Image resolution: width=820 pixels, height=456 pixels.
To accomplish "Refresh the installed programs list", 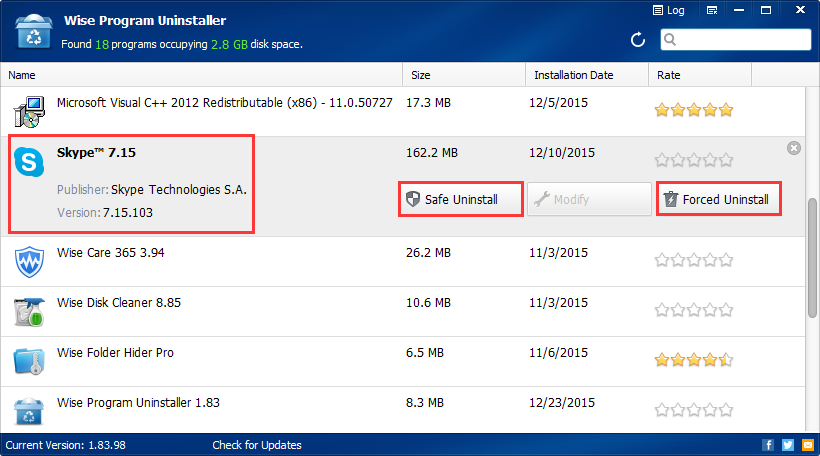I will coord(637,40).
